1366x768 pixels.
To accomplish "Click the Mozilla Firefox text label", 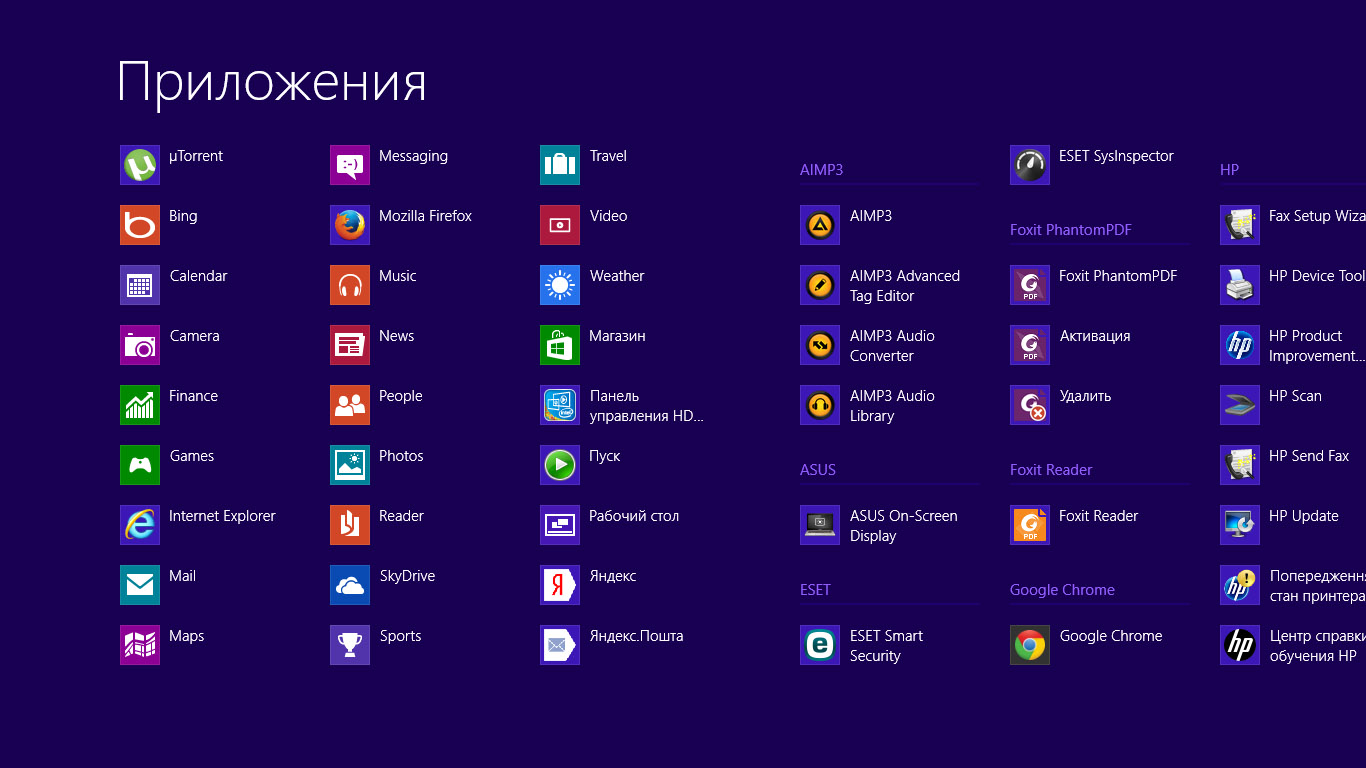I will click(x=425, y=216).
